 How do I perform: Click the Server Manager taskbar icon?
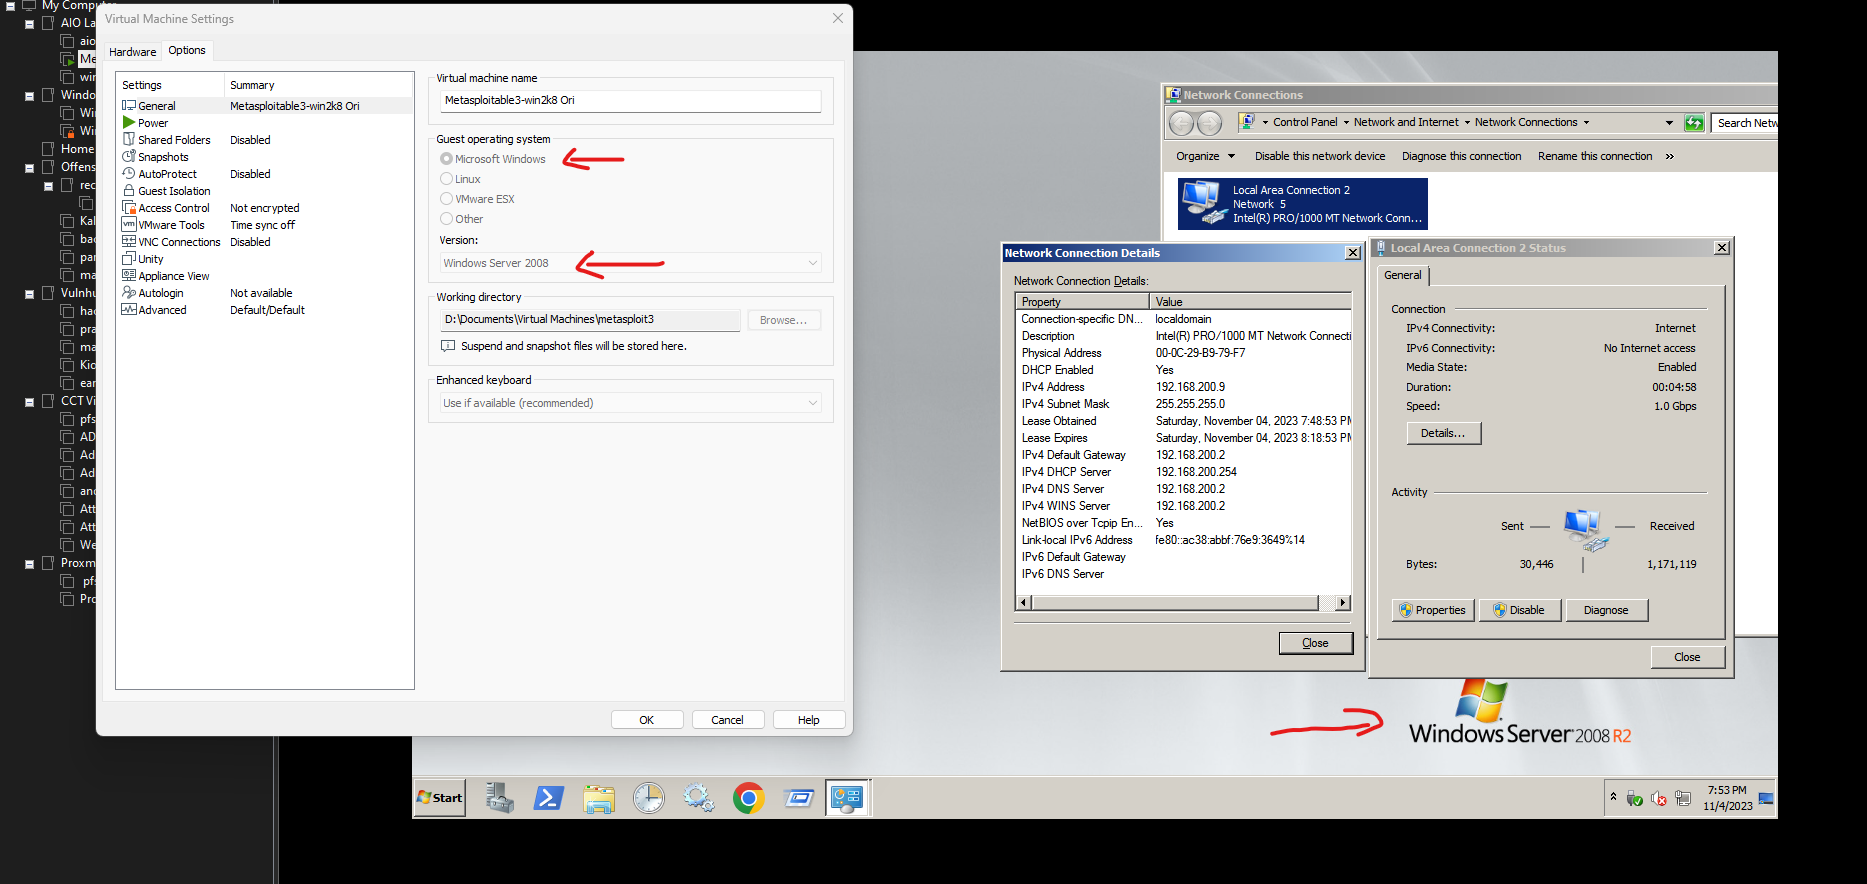[499, 798]
